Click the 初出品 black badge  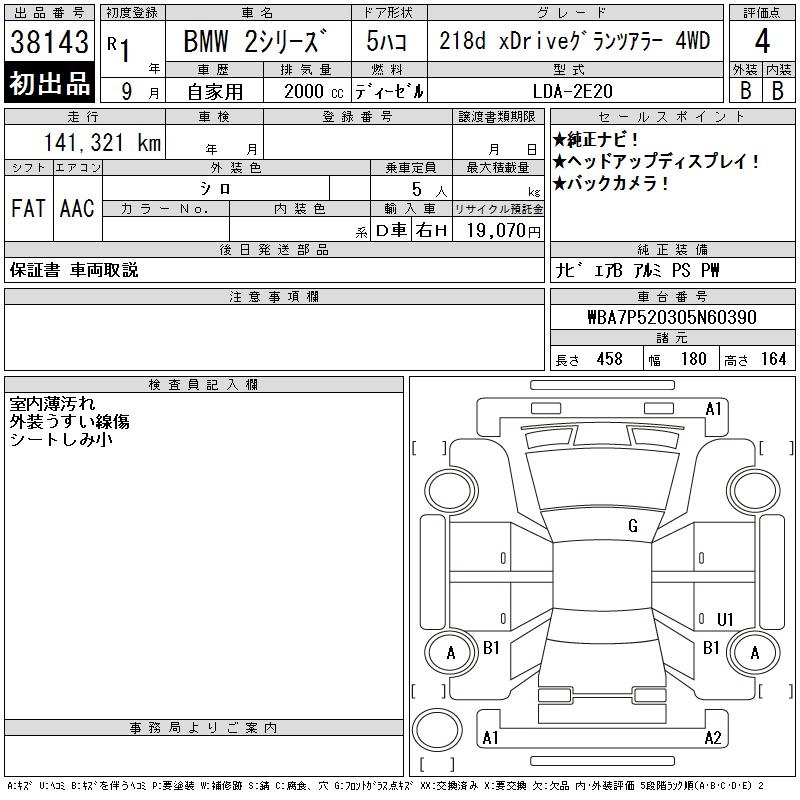pos(50,84)
